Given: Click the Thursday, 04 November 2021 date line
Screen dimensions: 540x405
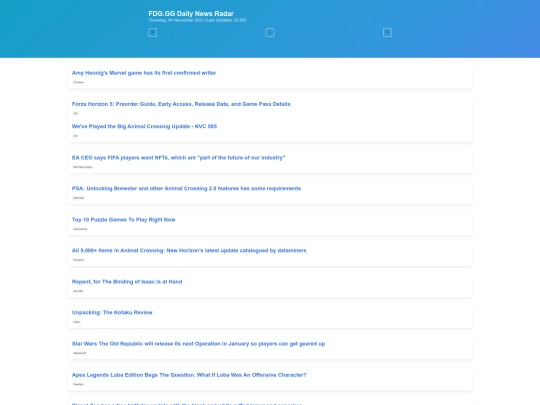Looking at the screenshot, I should click(x=197, y=20).
